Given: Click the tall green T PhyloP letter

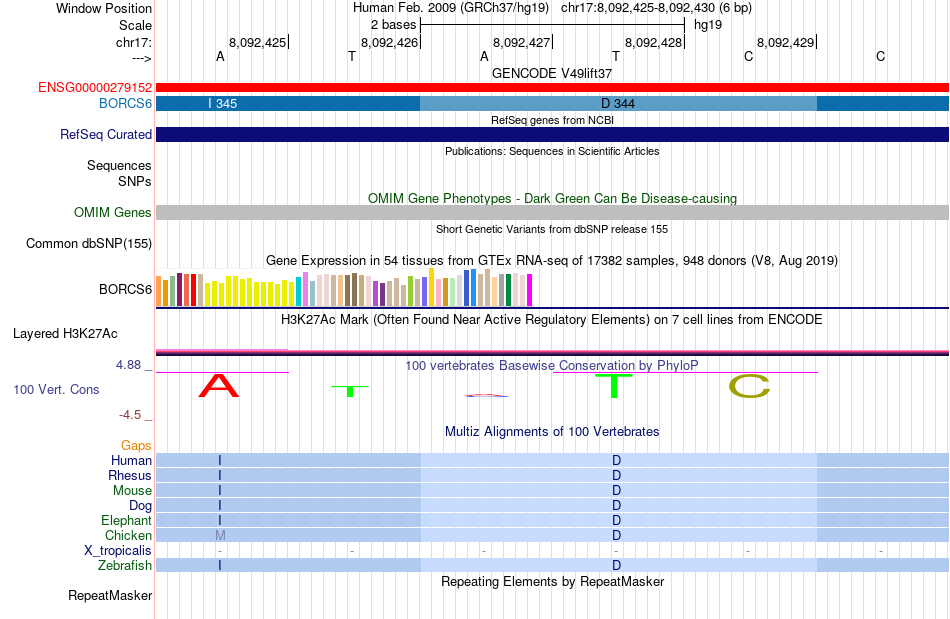Looking at the screenshot, I should (614, 385).
